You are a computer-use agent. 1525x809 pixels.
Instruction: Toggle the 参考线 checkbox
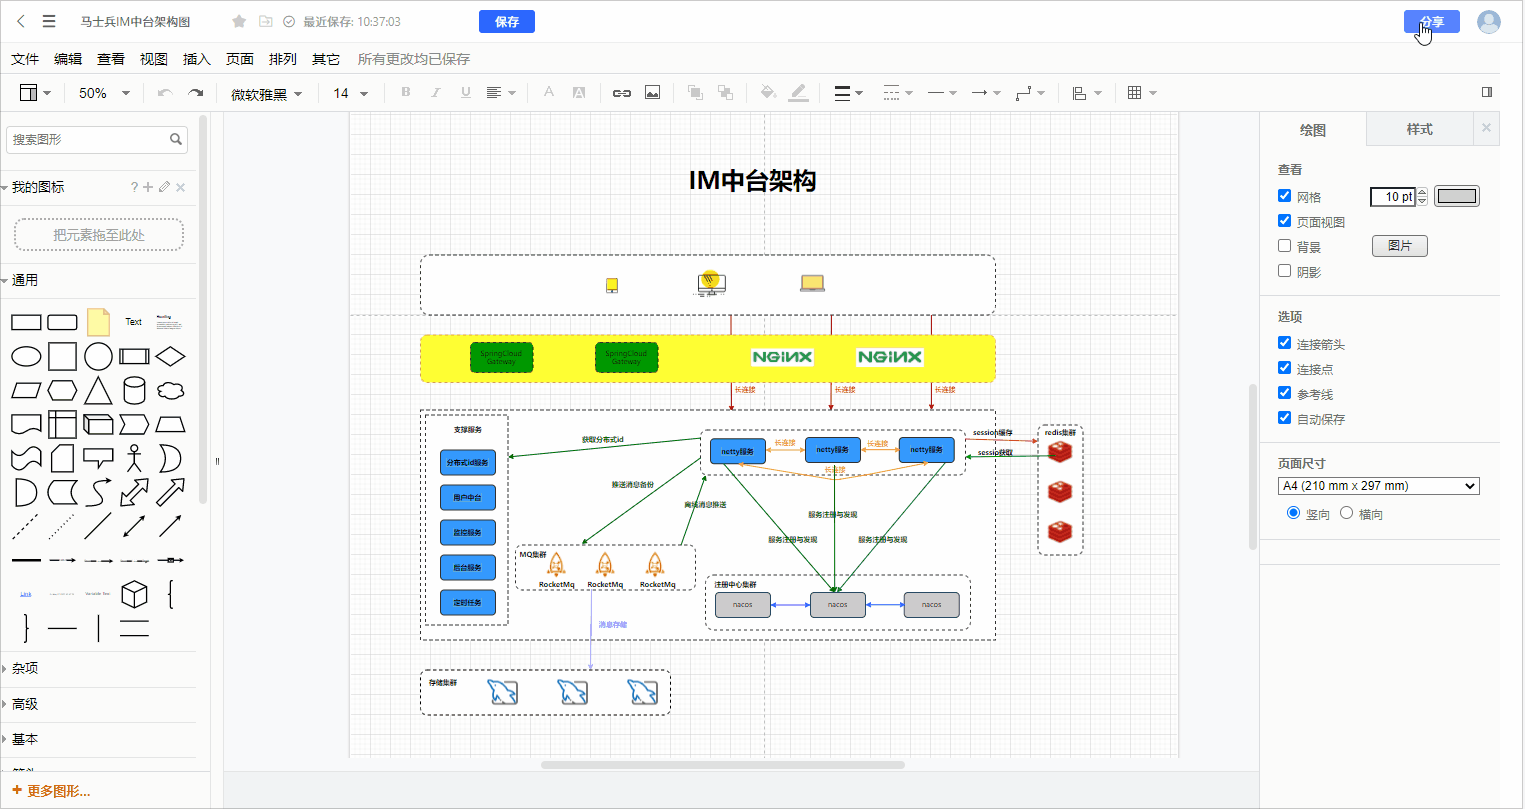(1285, 393)
